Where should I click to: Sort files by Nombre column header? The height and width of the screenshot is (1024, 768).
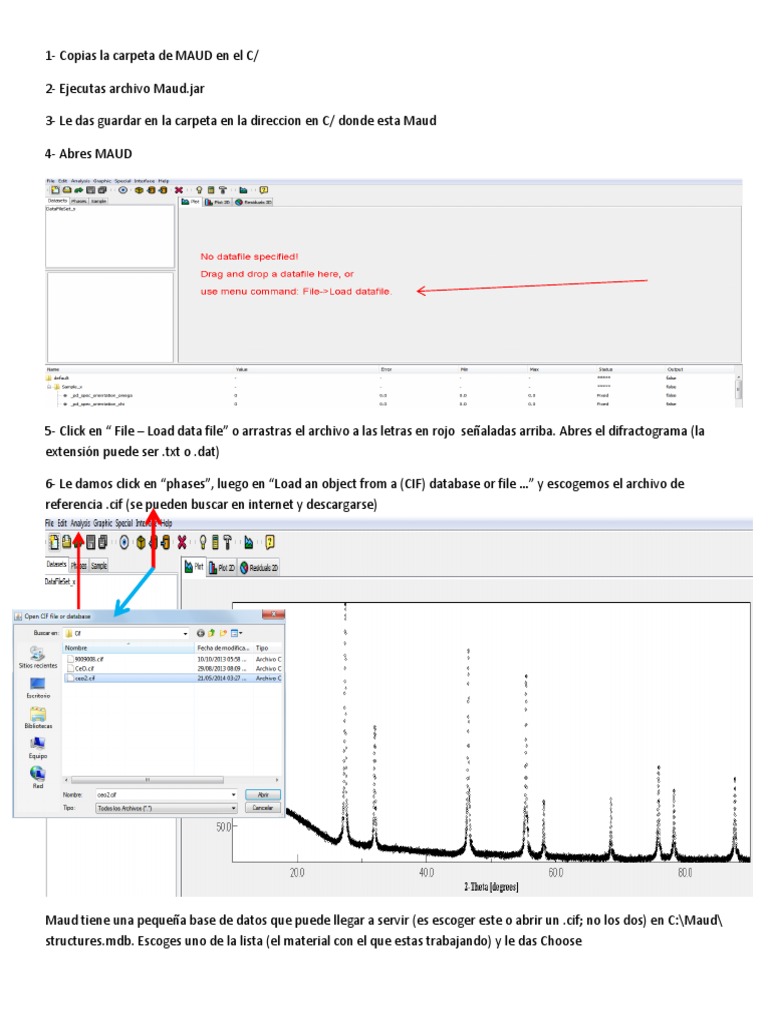129,648
